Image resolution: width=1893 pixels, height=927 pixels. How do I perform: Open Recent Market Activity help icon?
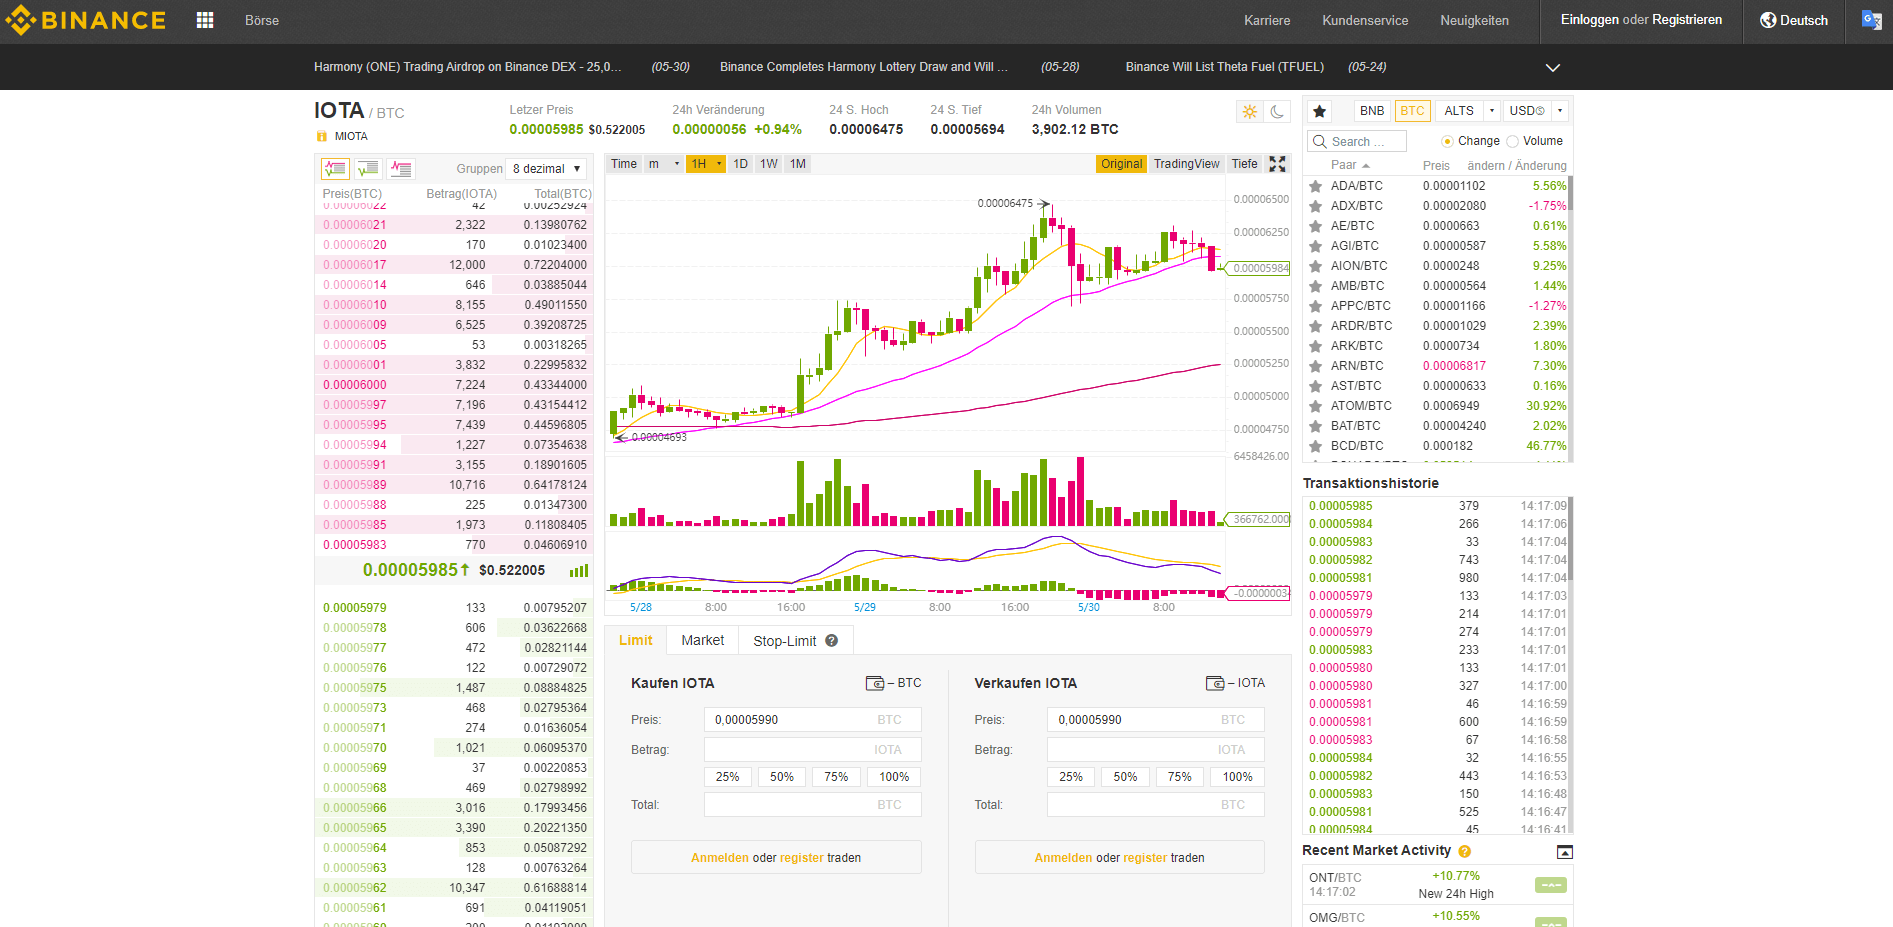[x=1465, y=851]
